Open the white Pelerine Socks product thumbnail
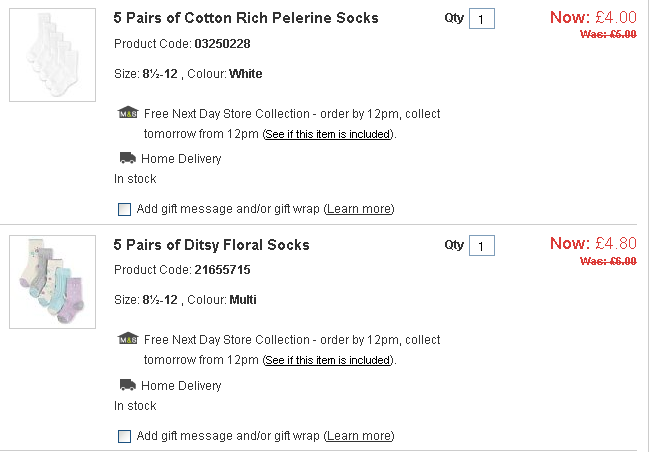The height and width of the screenshot is (452, 649). pyautogui.click(x=52, y=56)
